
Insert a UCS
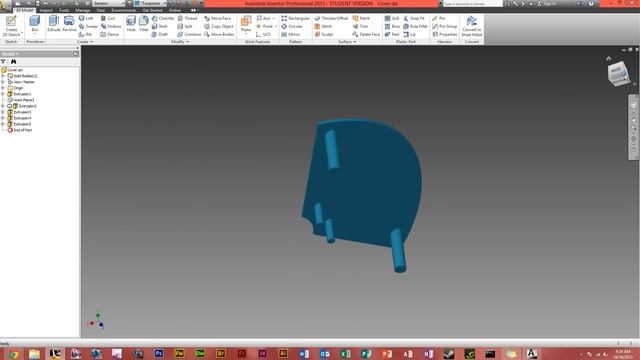[x=263, y=34]
